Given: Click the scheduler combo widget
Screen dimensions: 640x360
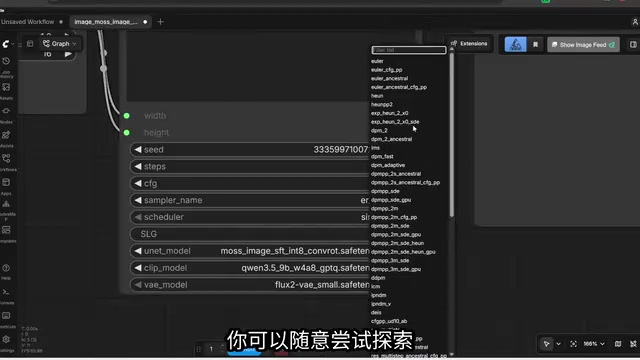Looking at the screenshot, I should pos(250,217).
